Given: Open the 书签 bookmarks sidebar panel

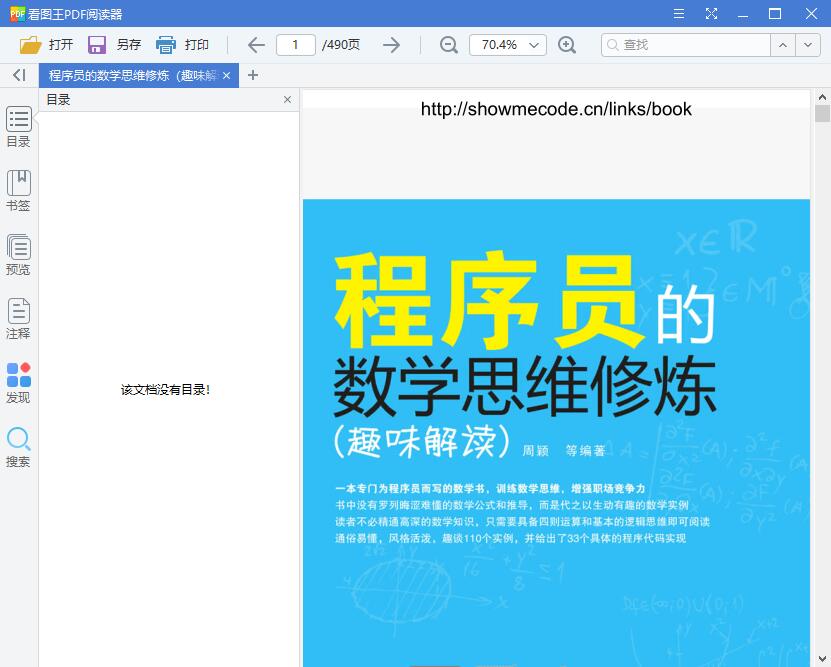Looking at the screenshot, I should (x=19, y=191).
